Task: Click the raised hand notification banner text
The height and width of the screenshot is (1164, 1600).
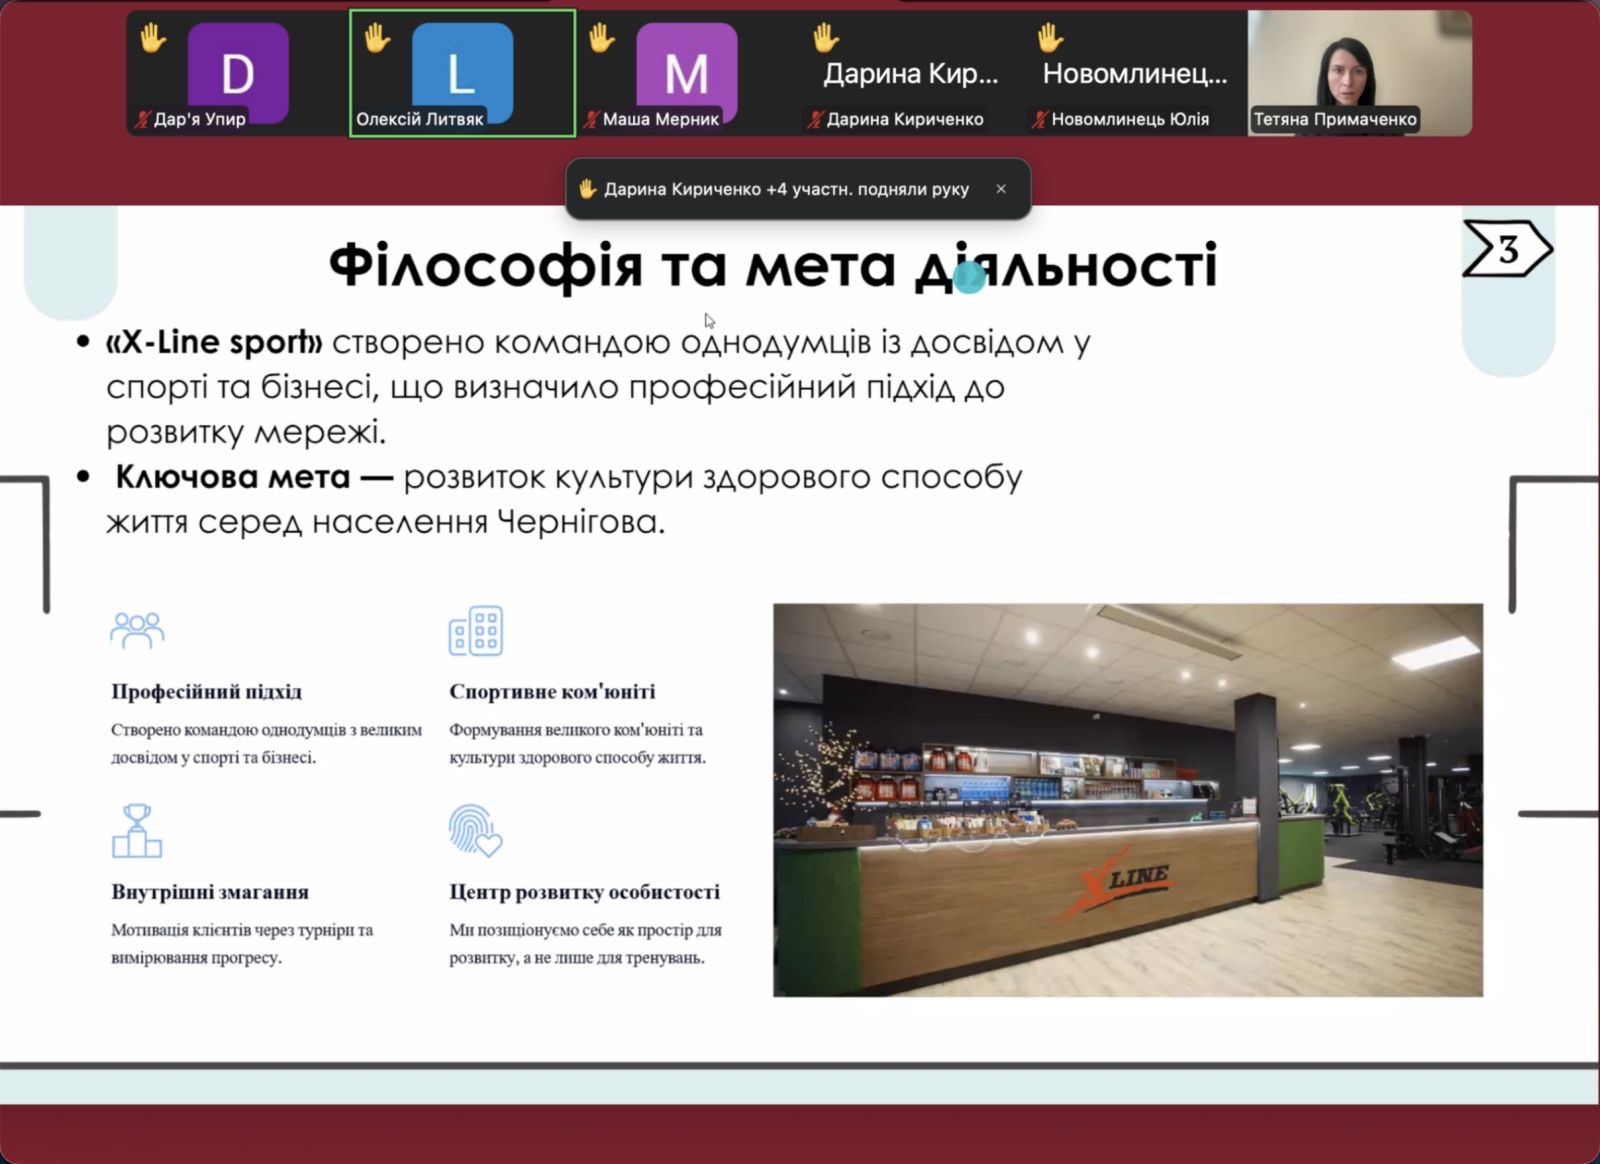Action: pos(786,189)
